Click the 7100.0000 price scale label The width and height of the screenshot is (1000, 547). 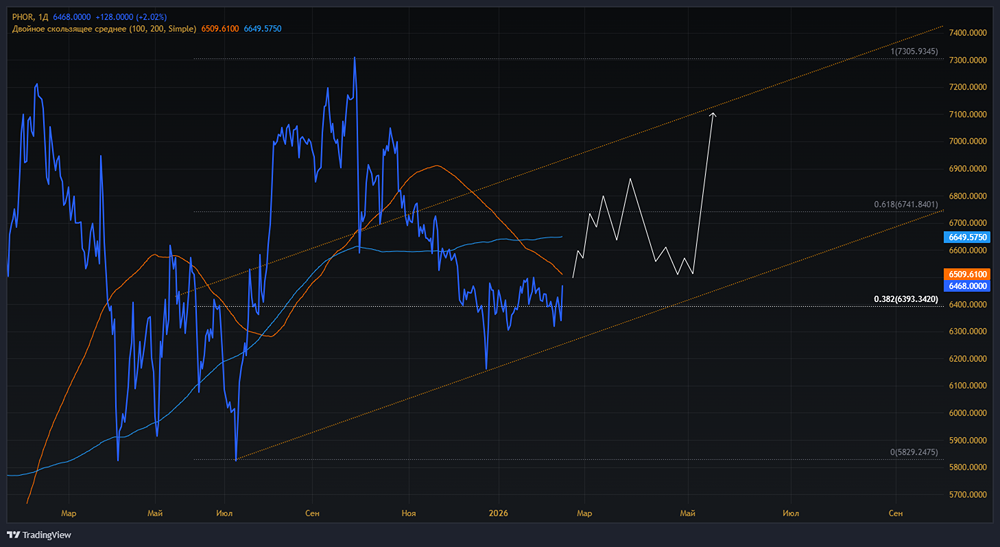[x=967, y=114]
